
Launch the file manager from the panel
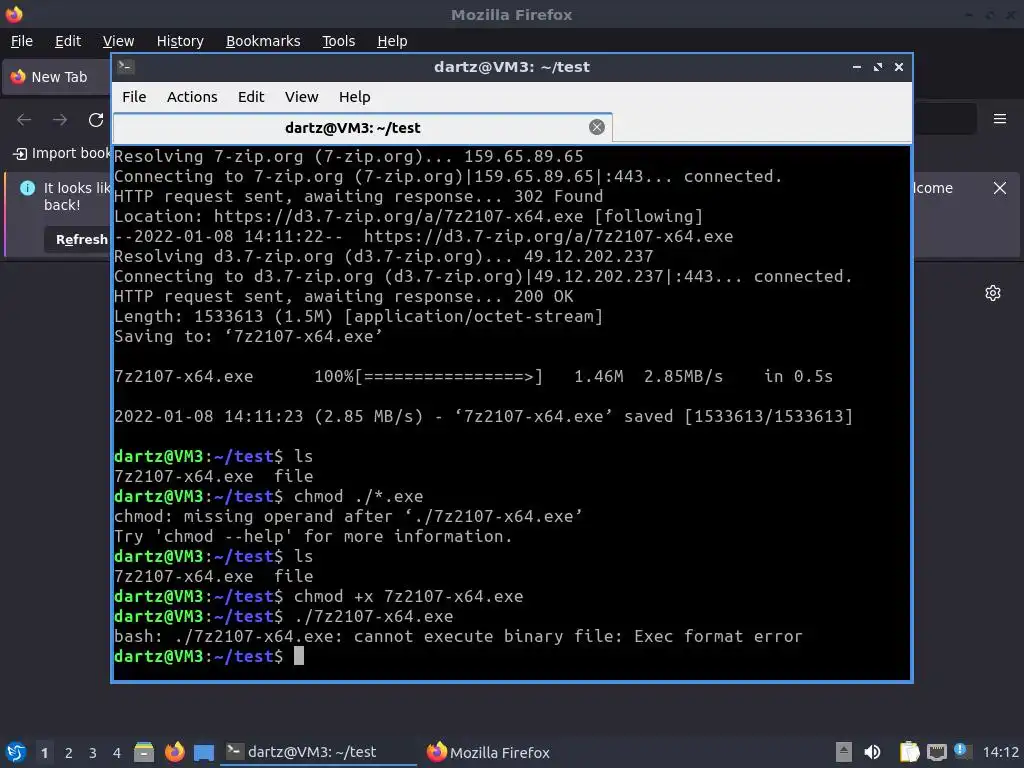point(144,752)
